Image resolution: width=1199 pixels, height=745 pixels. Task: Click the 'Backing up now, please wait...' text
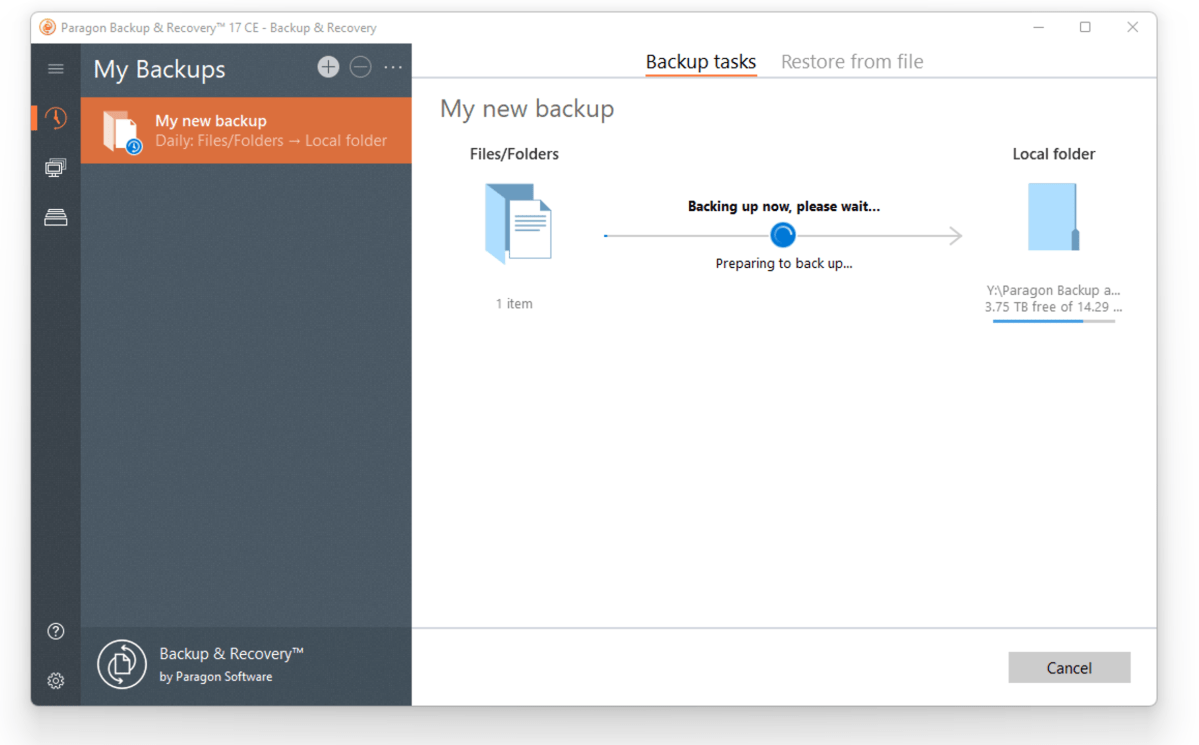click(x=784, y=206)
